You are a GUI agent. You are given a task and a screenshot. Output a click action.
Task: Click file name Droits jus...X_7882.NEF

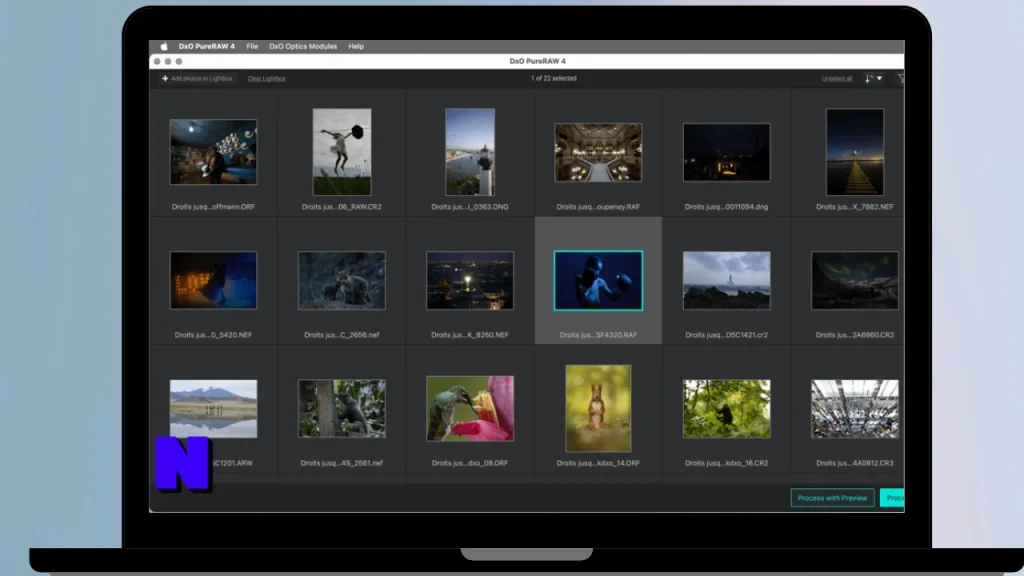(x=854, y=206)
